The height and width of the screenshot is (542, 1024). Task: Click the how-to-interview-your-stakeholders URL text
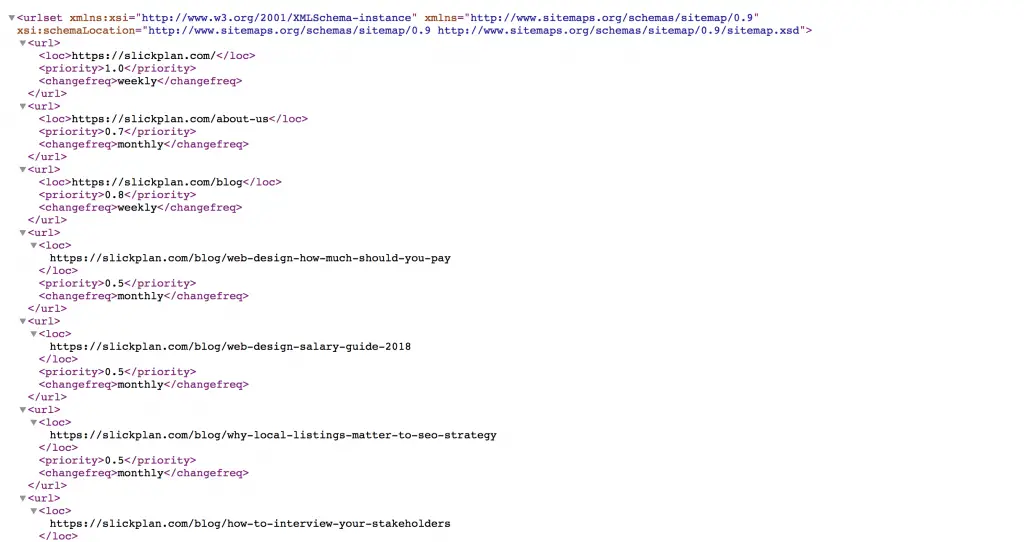click(250, 524)
